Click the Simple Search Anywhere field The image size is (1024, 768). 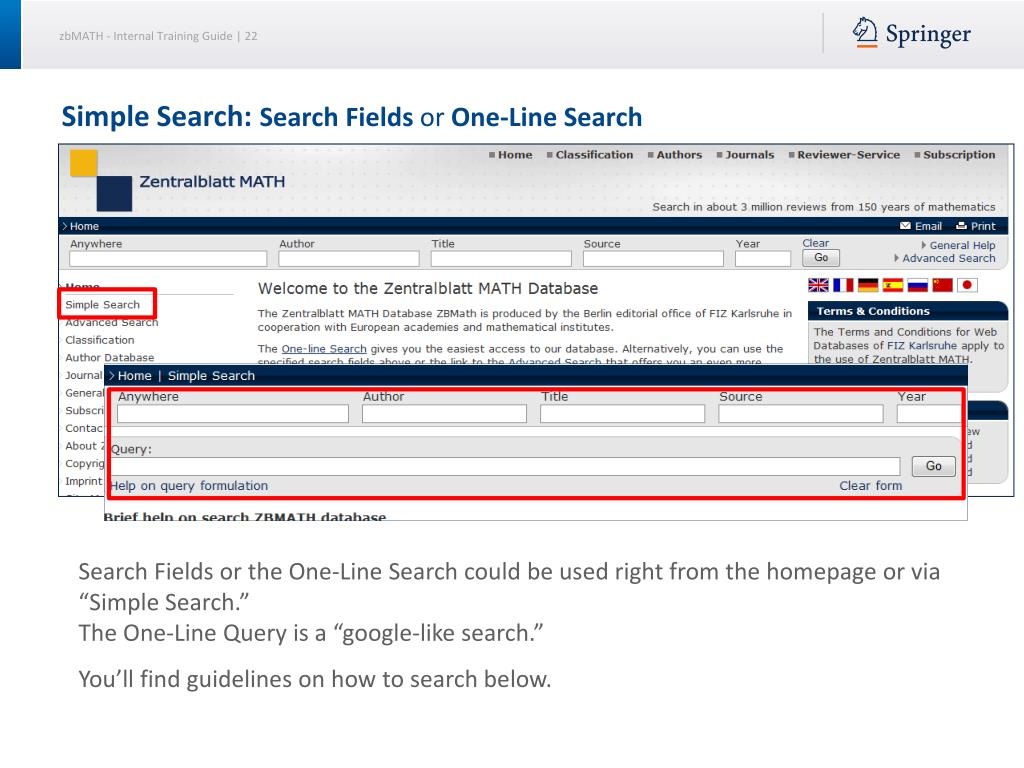(233, 413)
